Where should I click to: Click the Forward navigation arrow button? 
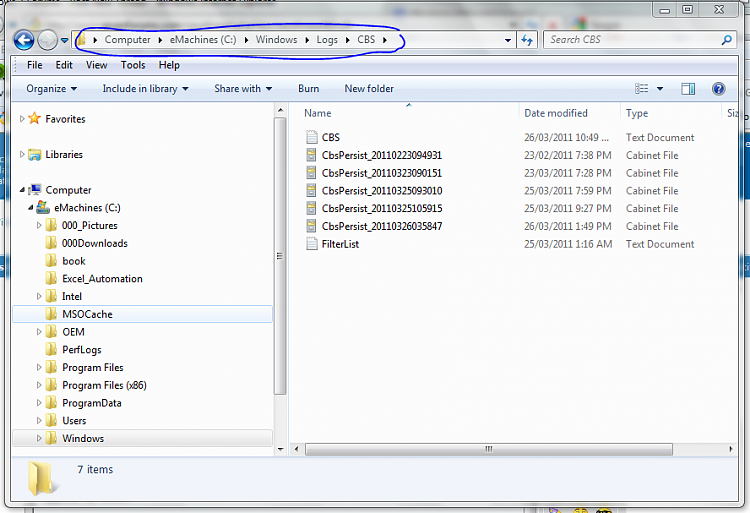point(47,40)
